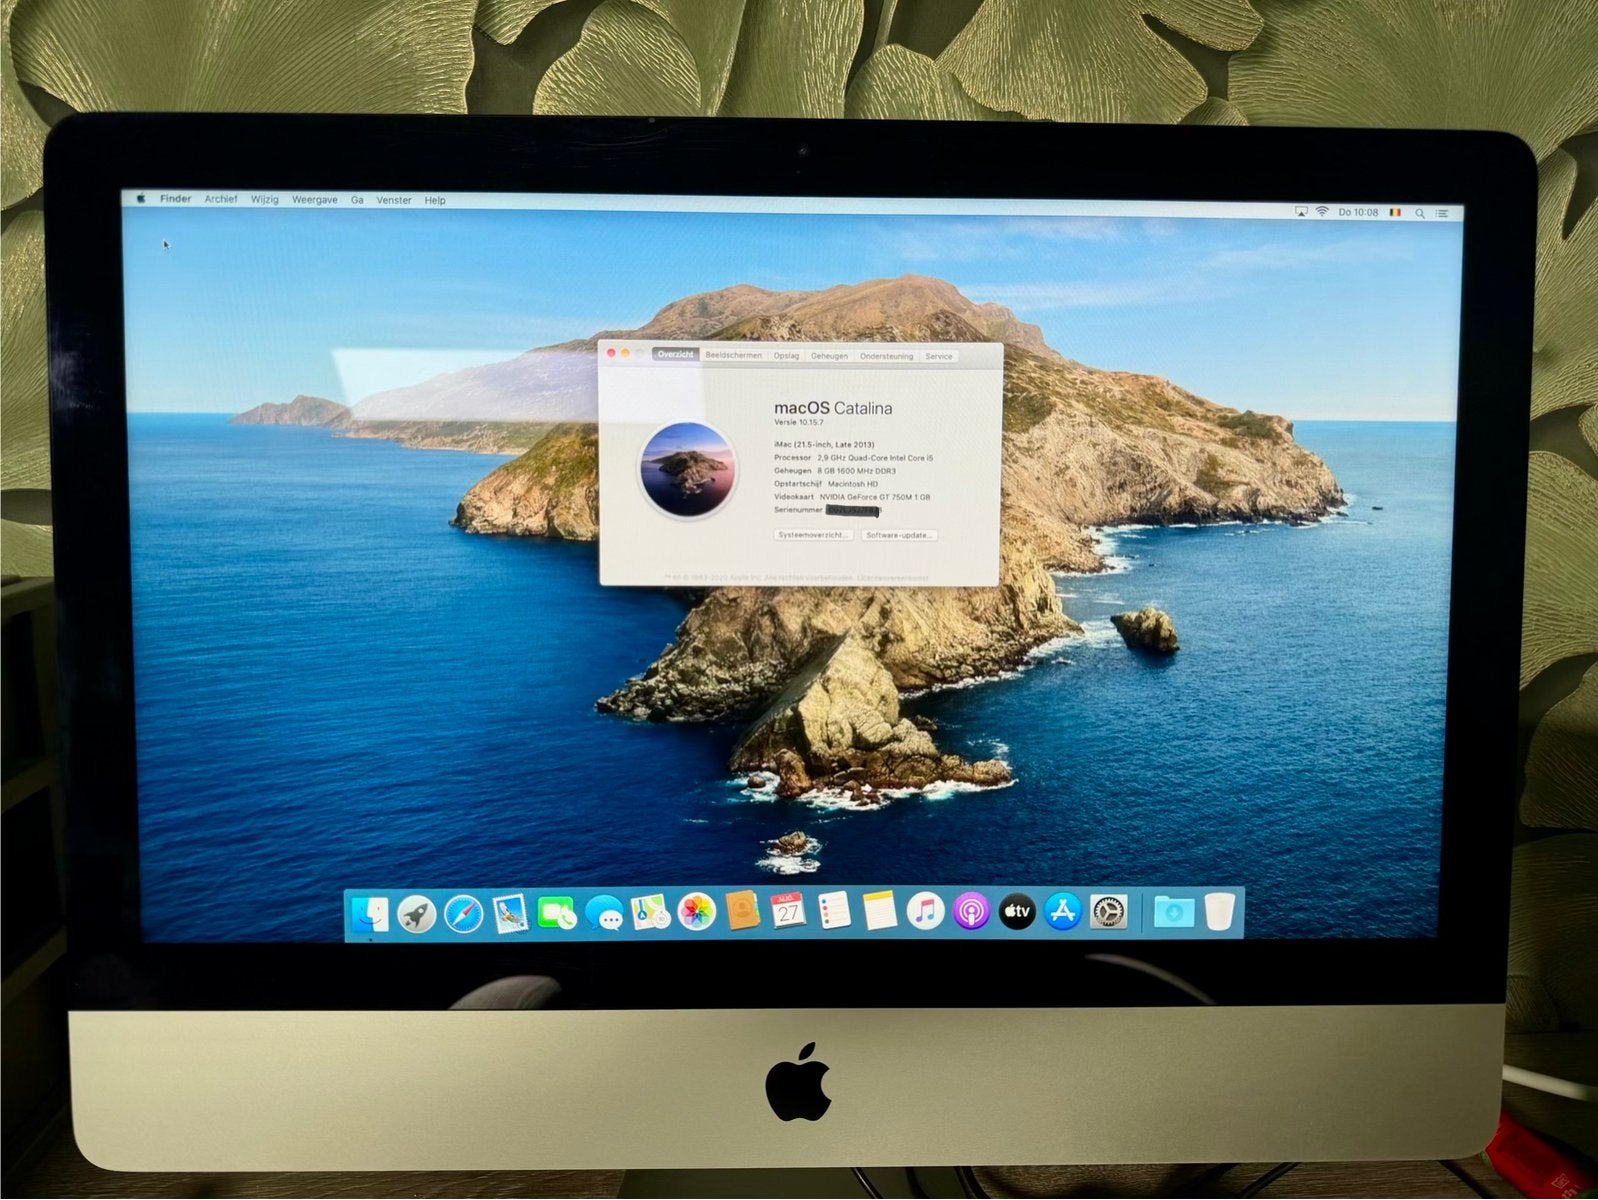The height and width of the screenshot is (1200, 1598).
Task: Switch to Ondersteuning tab
Action: 887,356
